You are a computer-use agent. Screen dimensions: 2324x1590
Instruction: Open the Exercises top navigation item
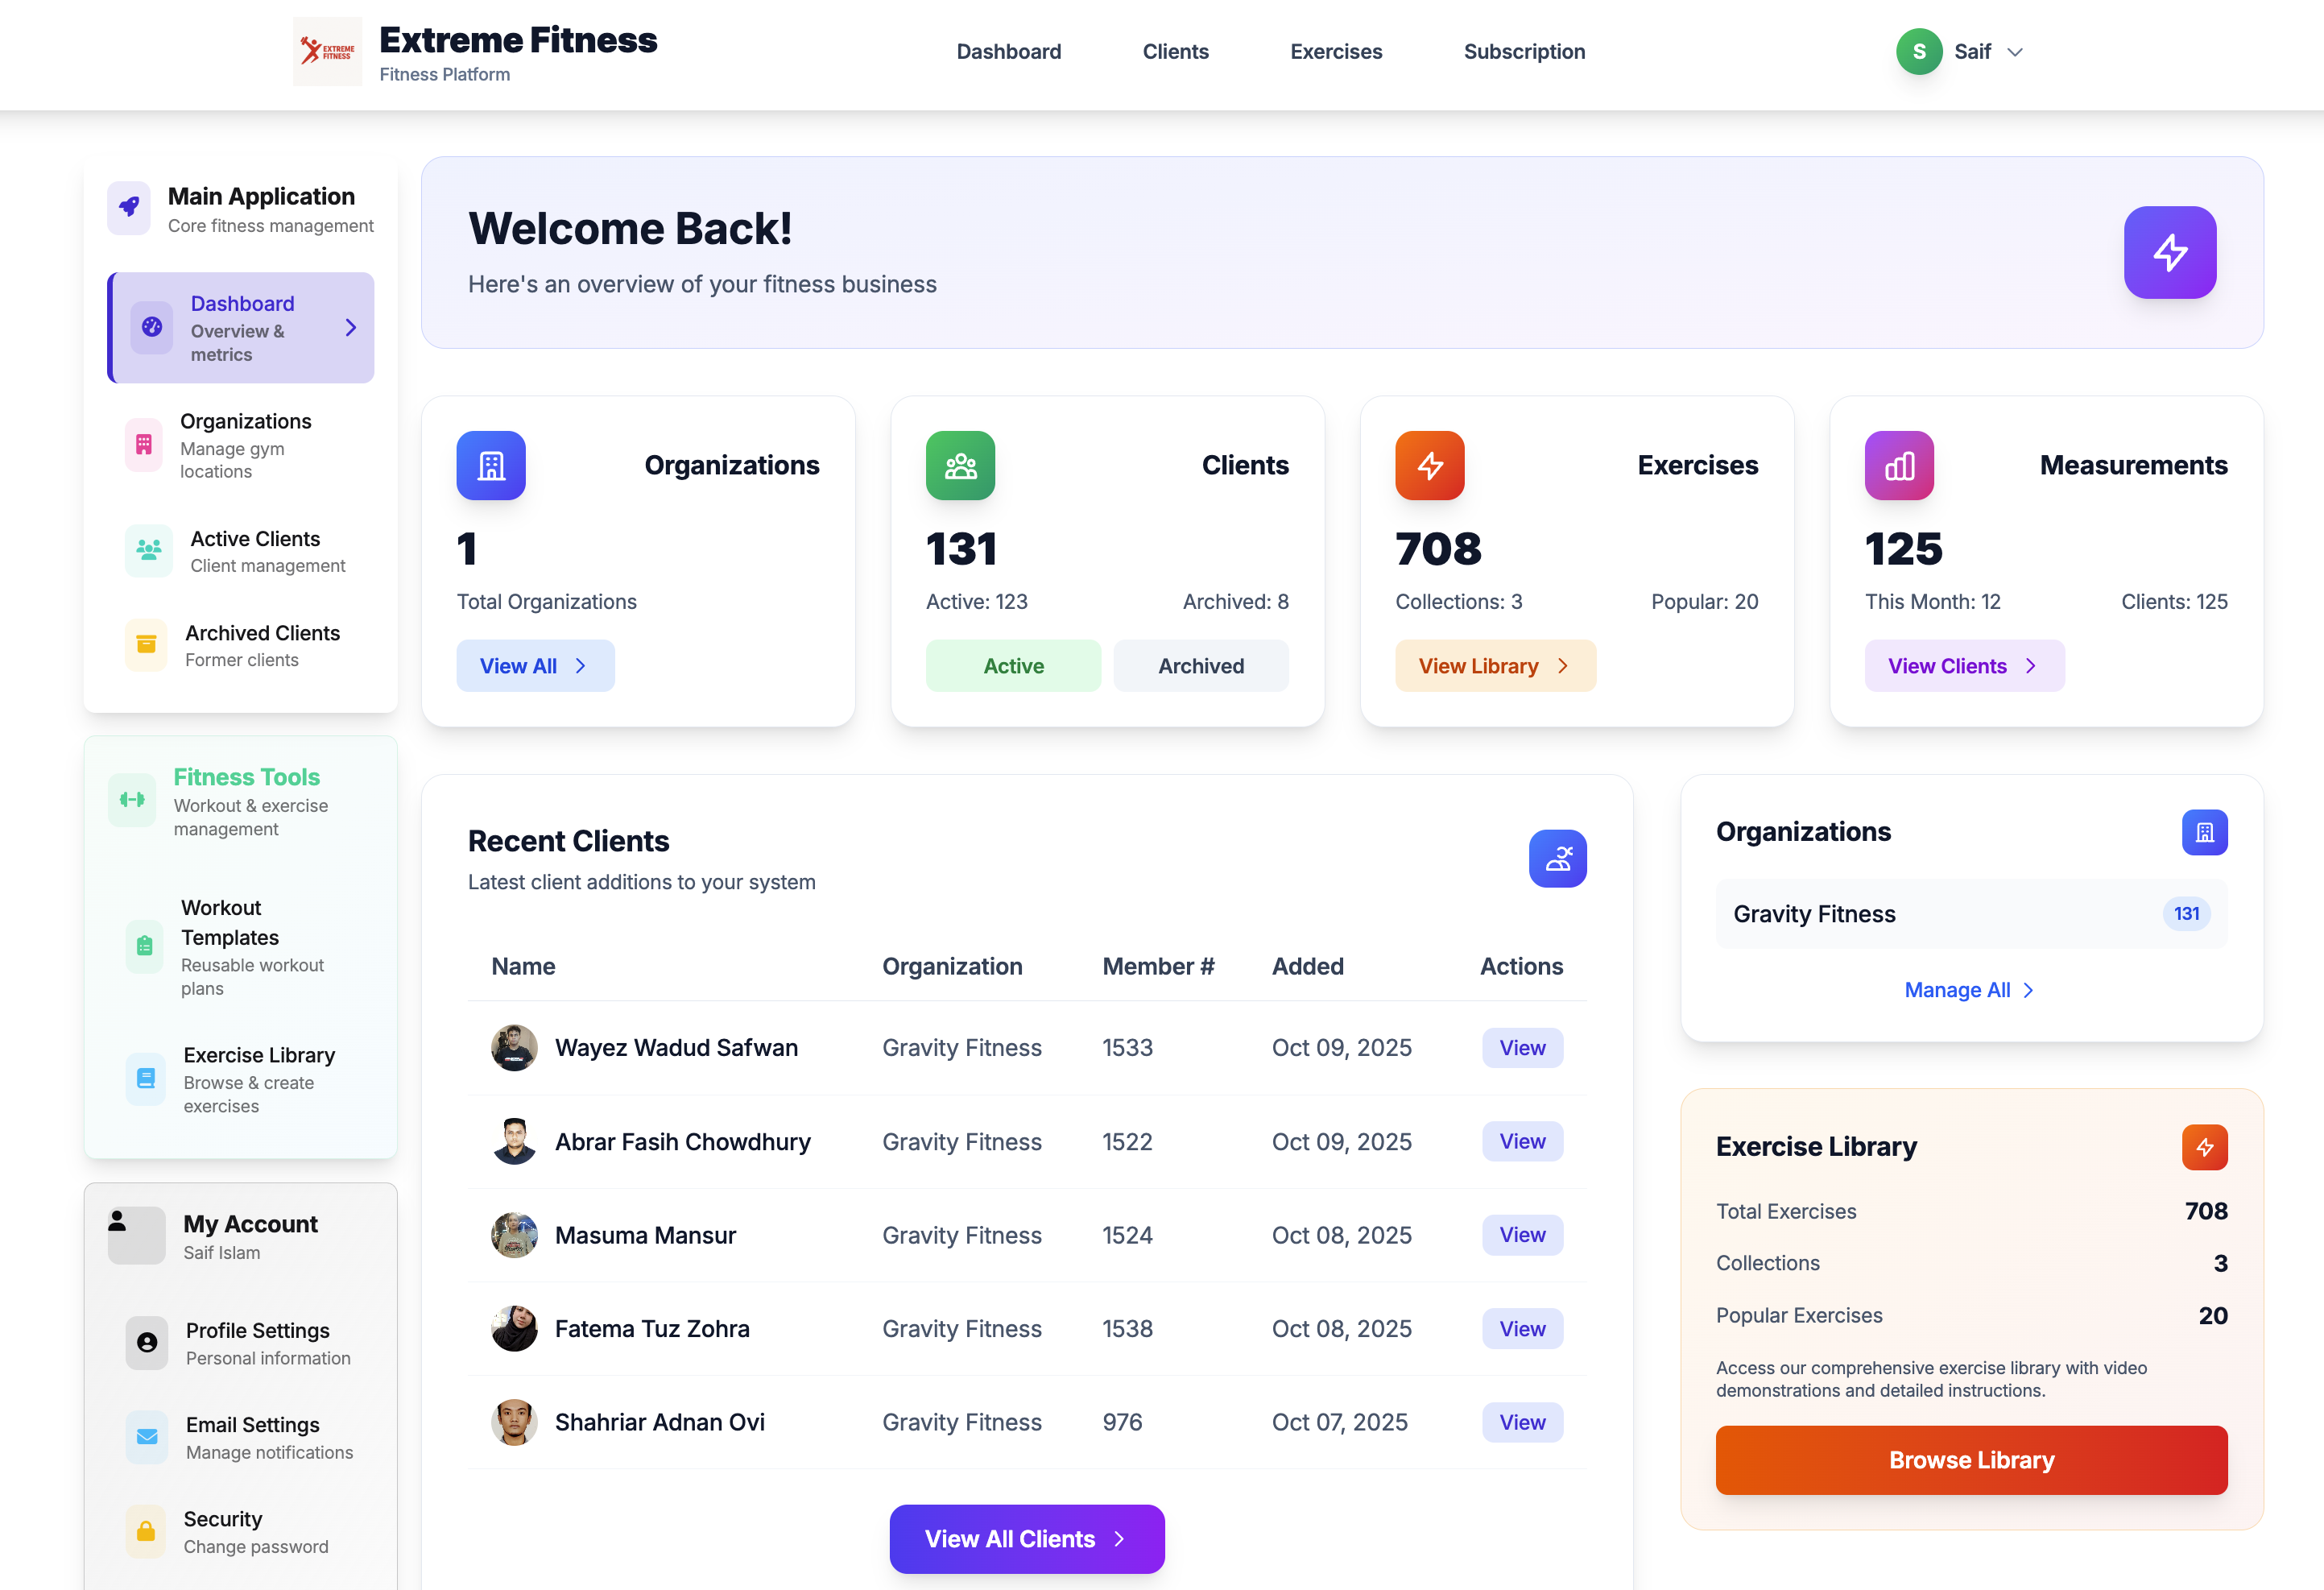[x=1335, y=52]
